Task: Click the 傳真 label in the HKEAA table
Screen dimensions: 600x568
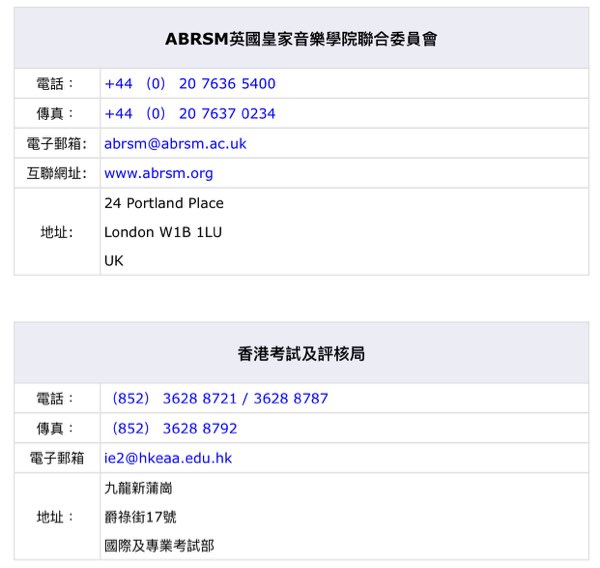Action: (x=56, y=429)
